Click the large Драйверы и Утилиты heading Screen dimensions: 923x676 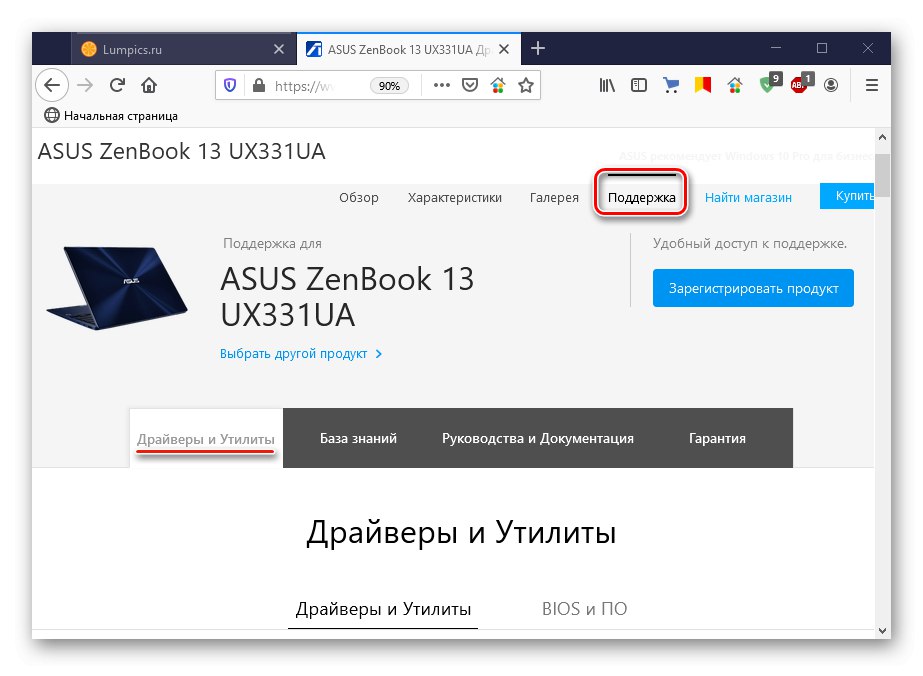[461, 532]
